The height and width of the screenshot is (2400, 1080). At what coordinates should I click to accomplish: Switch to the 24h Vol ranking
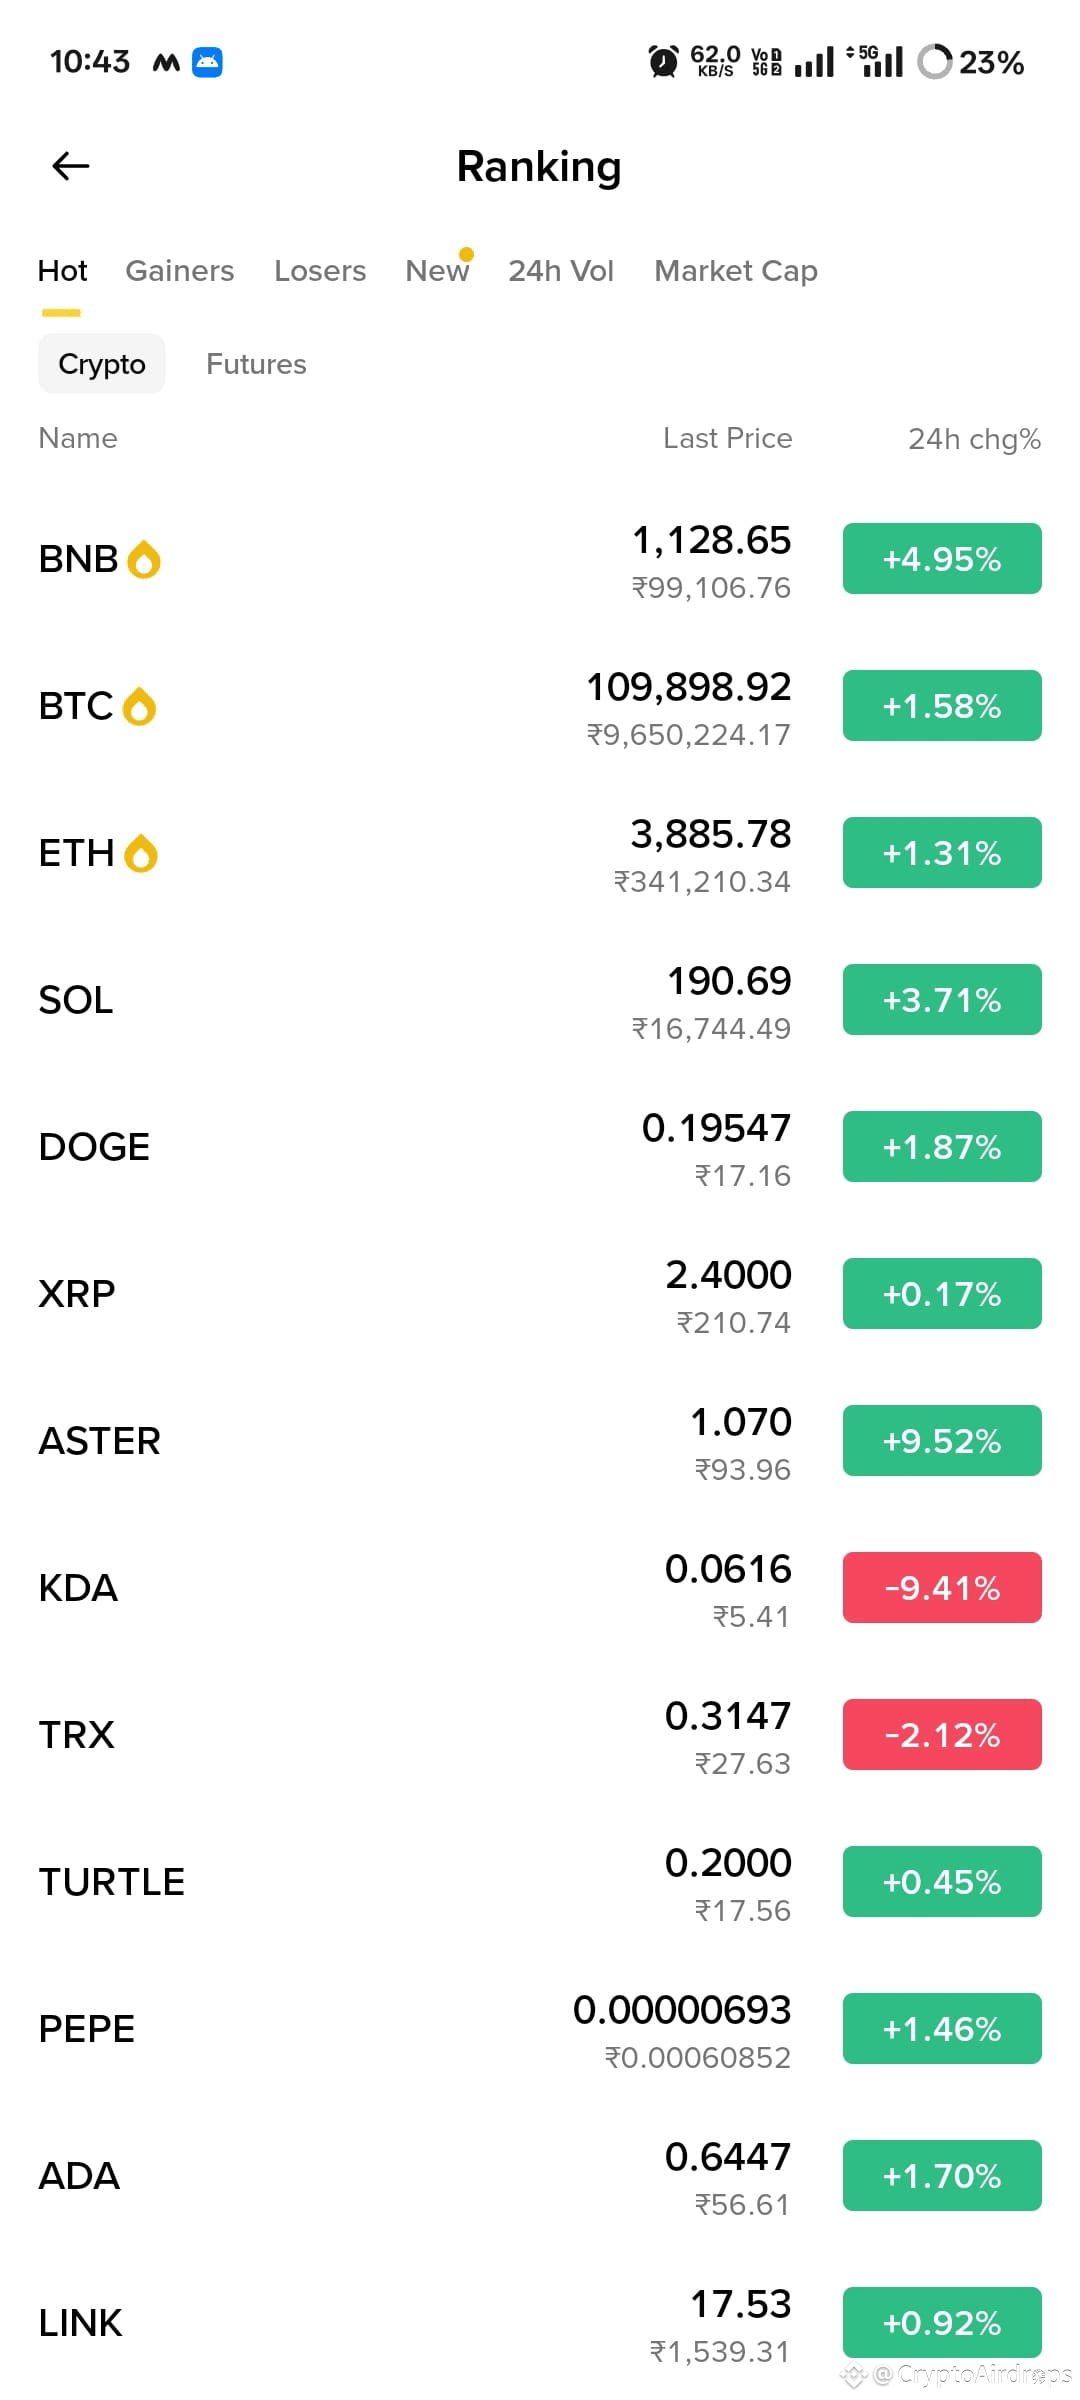(x=561, y=271)
